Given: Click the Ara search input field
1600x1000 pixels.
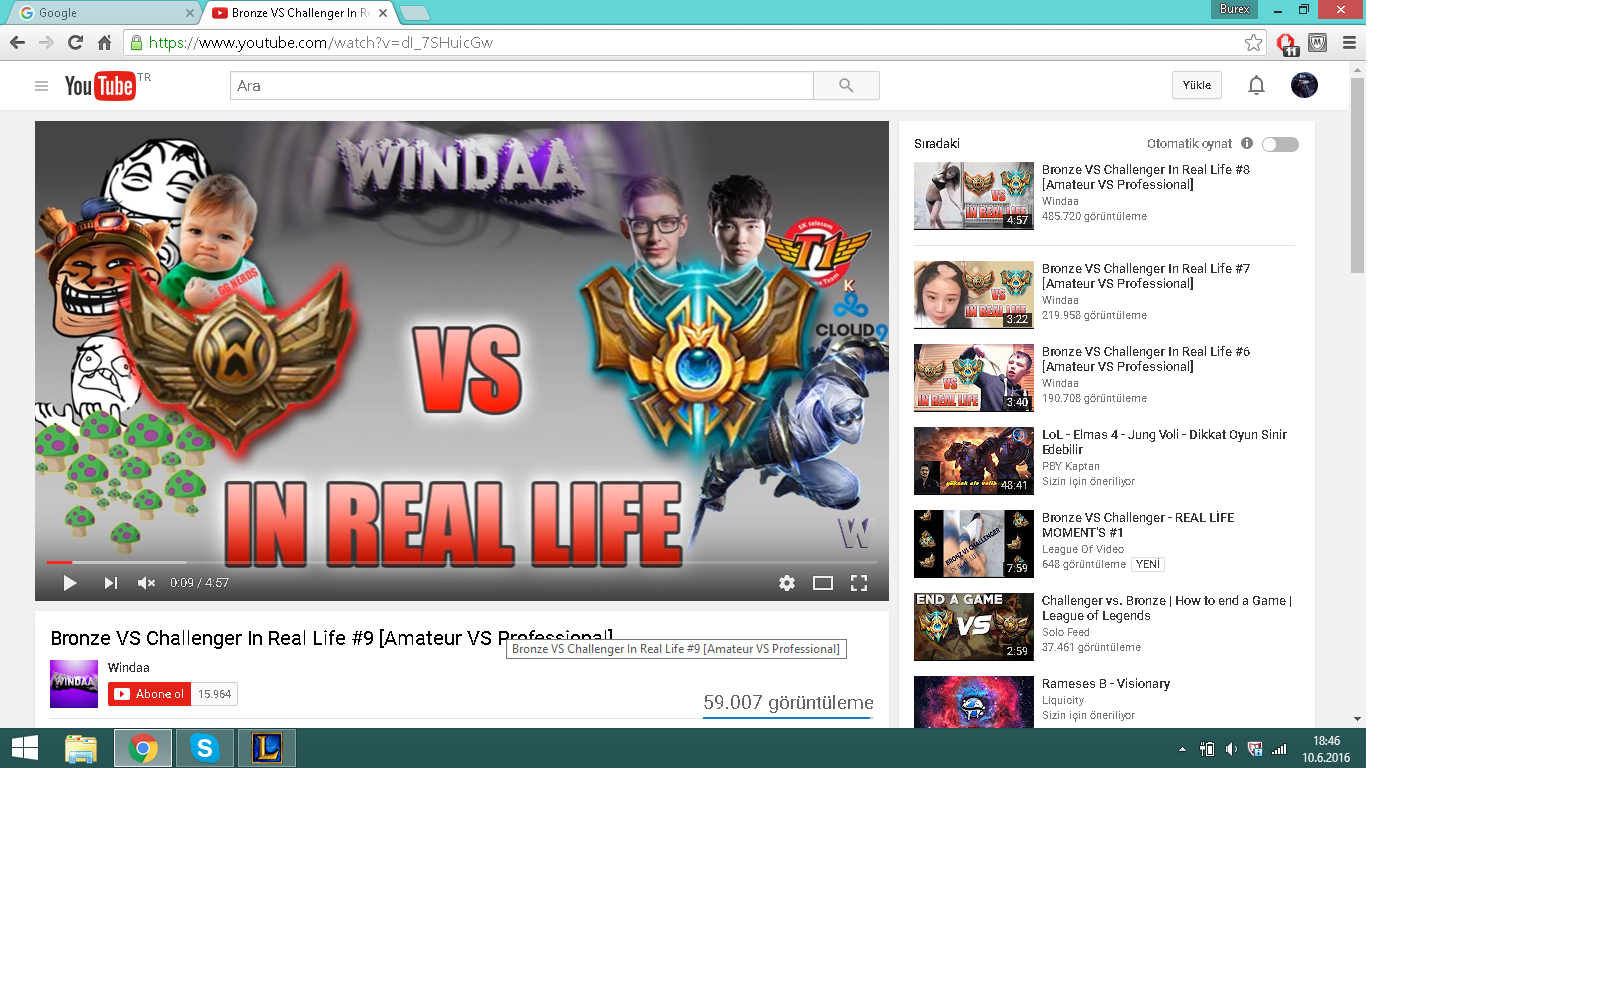Looking at the screenshot, I should [521, 86].
